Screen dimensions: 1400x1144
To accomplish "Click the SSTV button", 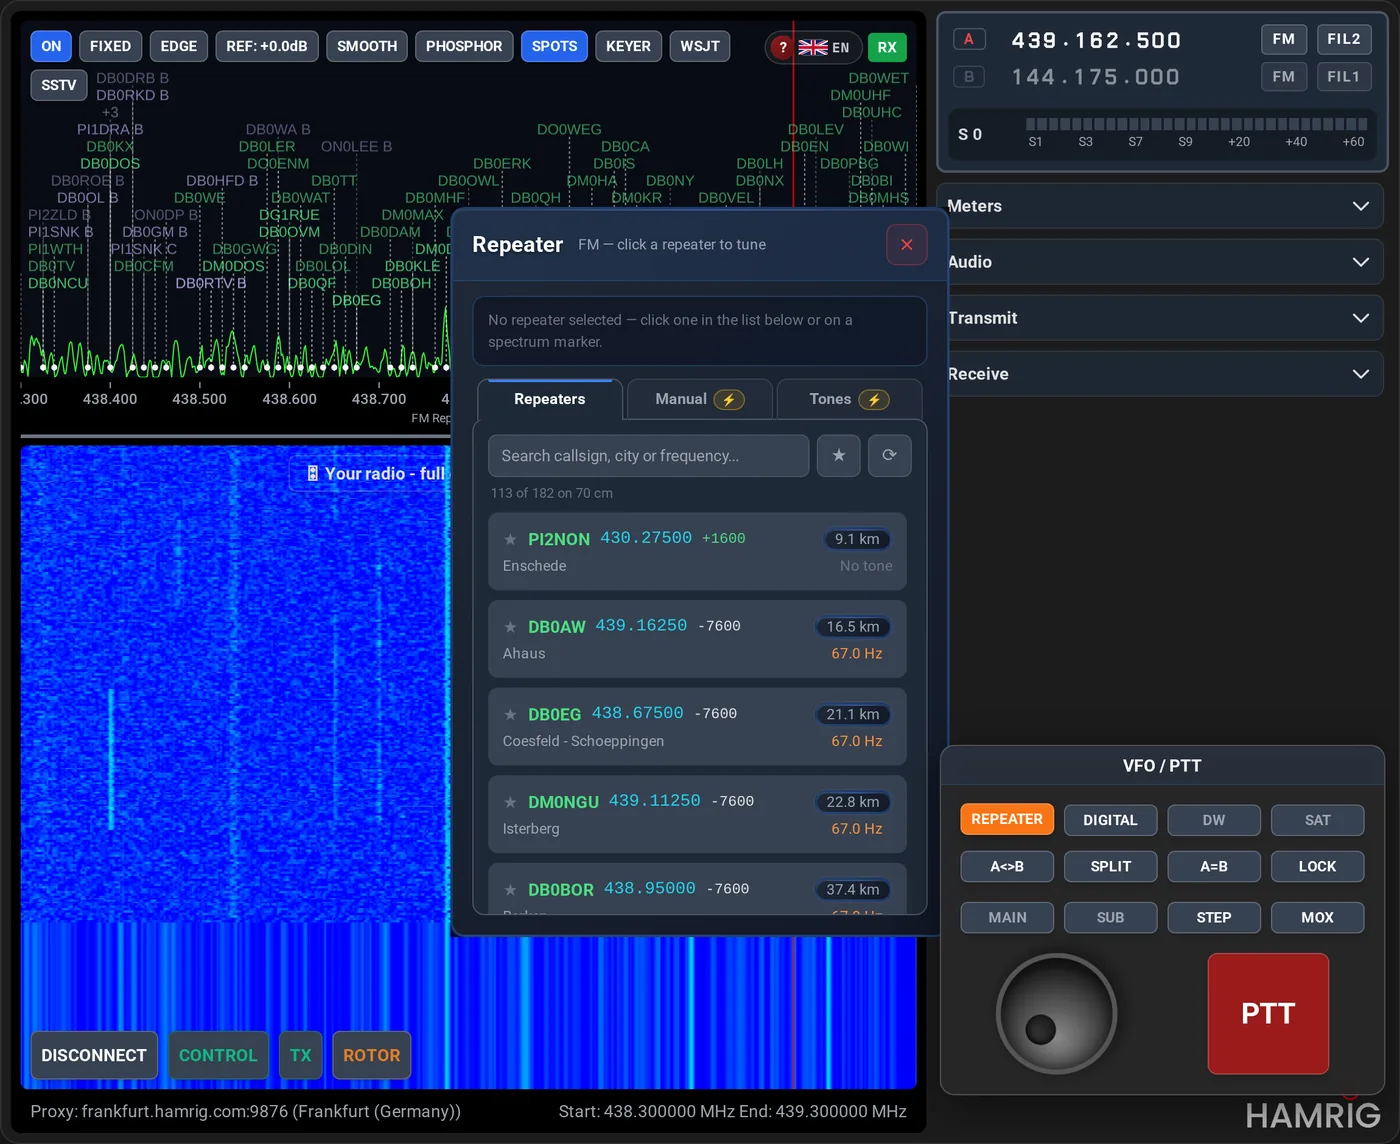I will click(x=59, y=85).
